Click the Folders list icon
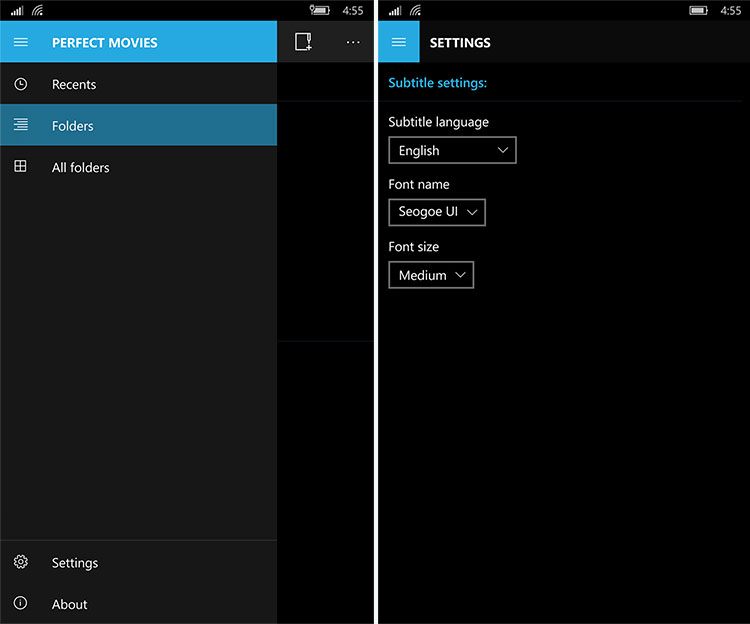The width and height of the screenshot is (750, 624). point(21,125)
